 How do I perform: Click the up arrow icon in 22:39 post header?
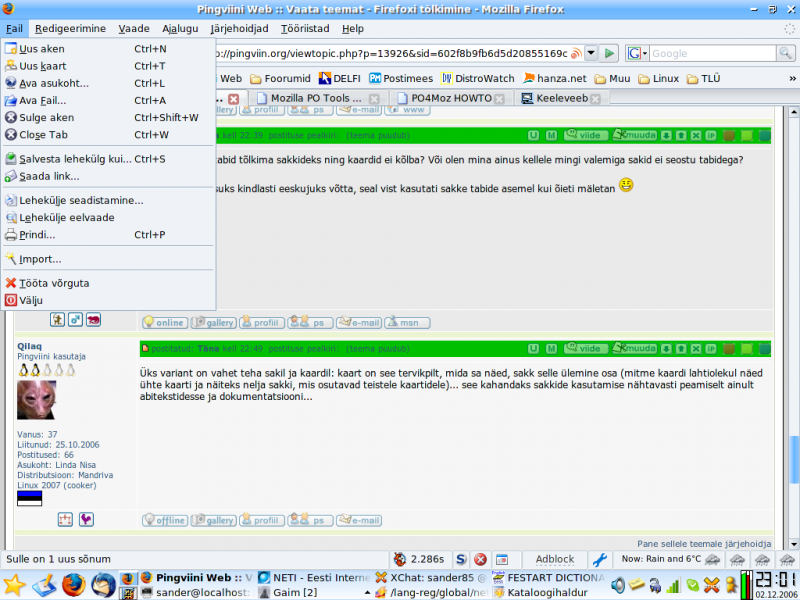(x=681, y=135)
